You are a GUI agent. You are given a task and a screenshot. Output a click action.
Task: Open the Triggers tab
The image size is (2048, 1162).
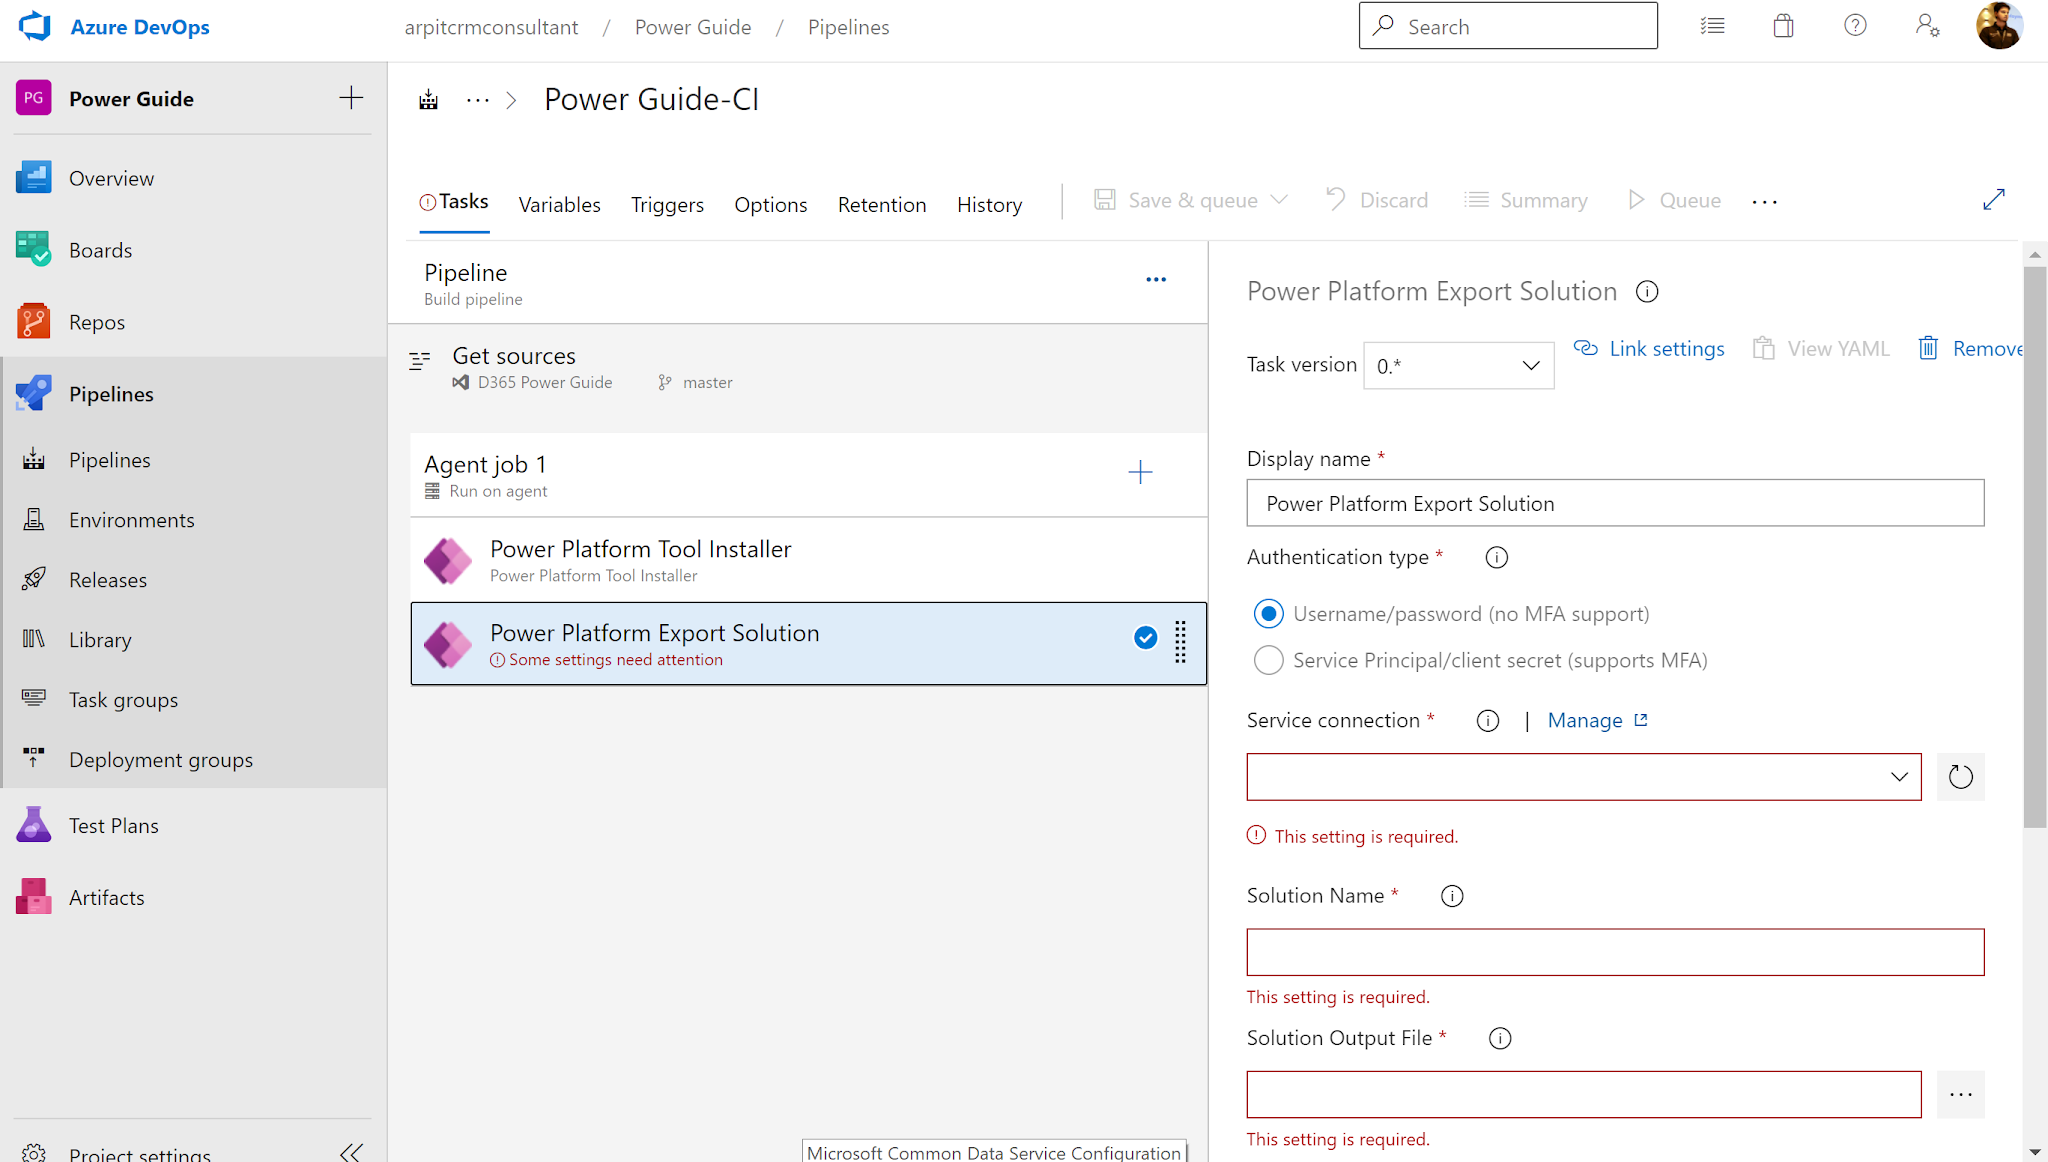tap(667, 204)
